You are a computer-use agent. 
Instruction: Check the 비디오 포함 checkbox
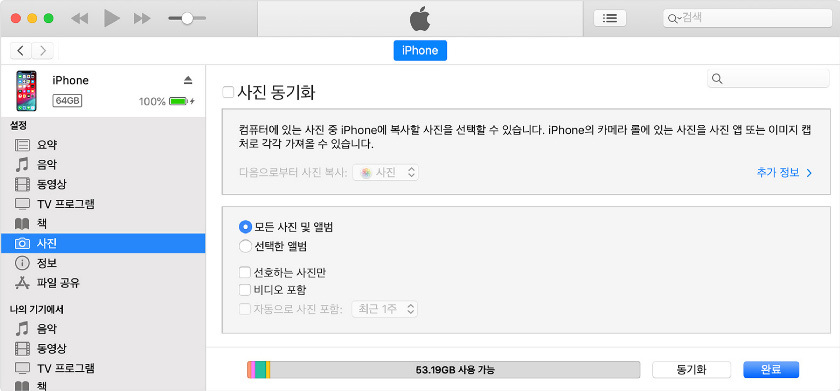pos(245,290)
